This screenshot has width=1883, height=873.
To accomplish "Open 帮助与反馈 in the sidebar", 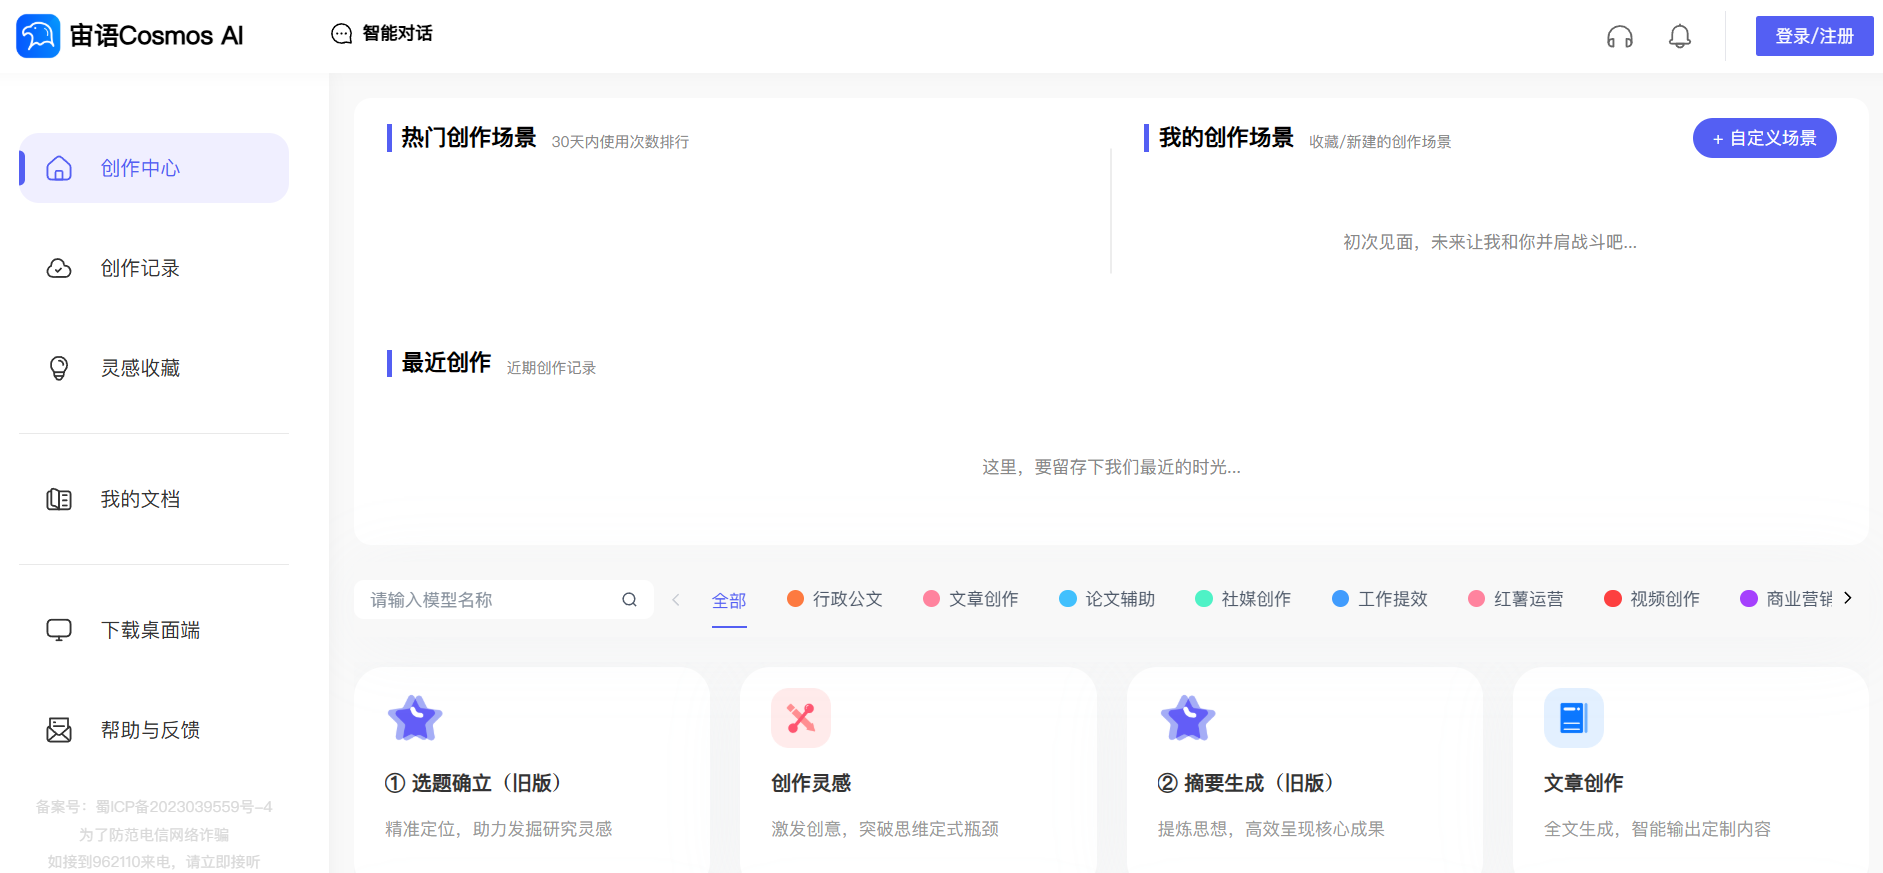I will pyautogui.click(x=154, y=730).
